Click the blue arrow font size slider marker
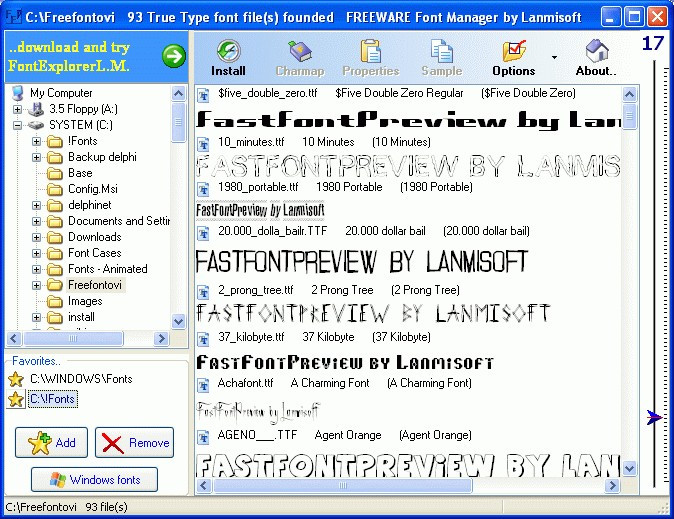The height and width of the screenshot is (519, 674). click(x=655, y=417)
